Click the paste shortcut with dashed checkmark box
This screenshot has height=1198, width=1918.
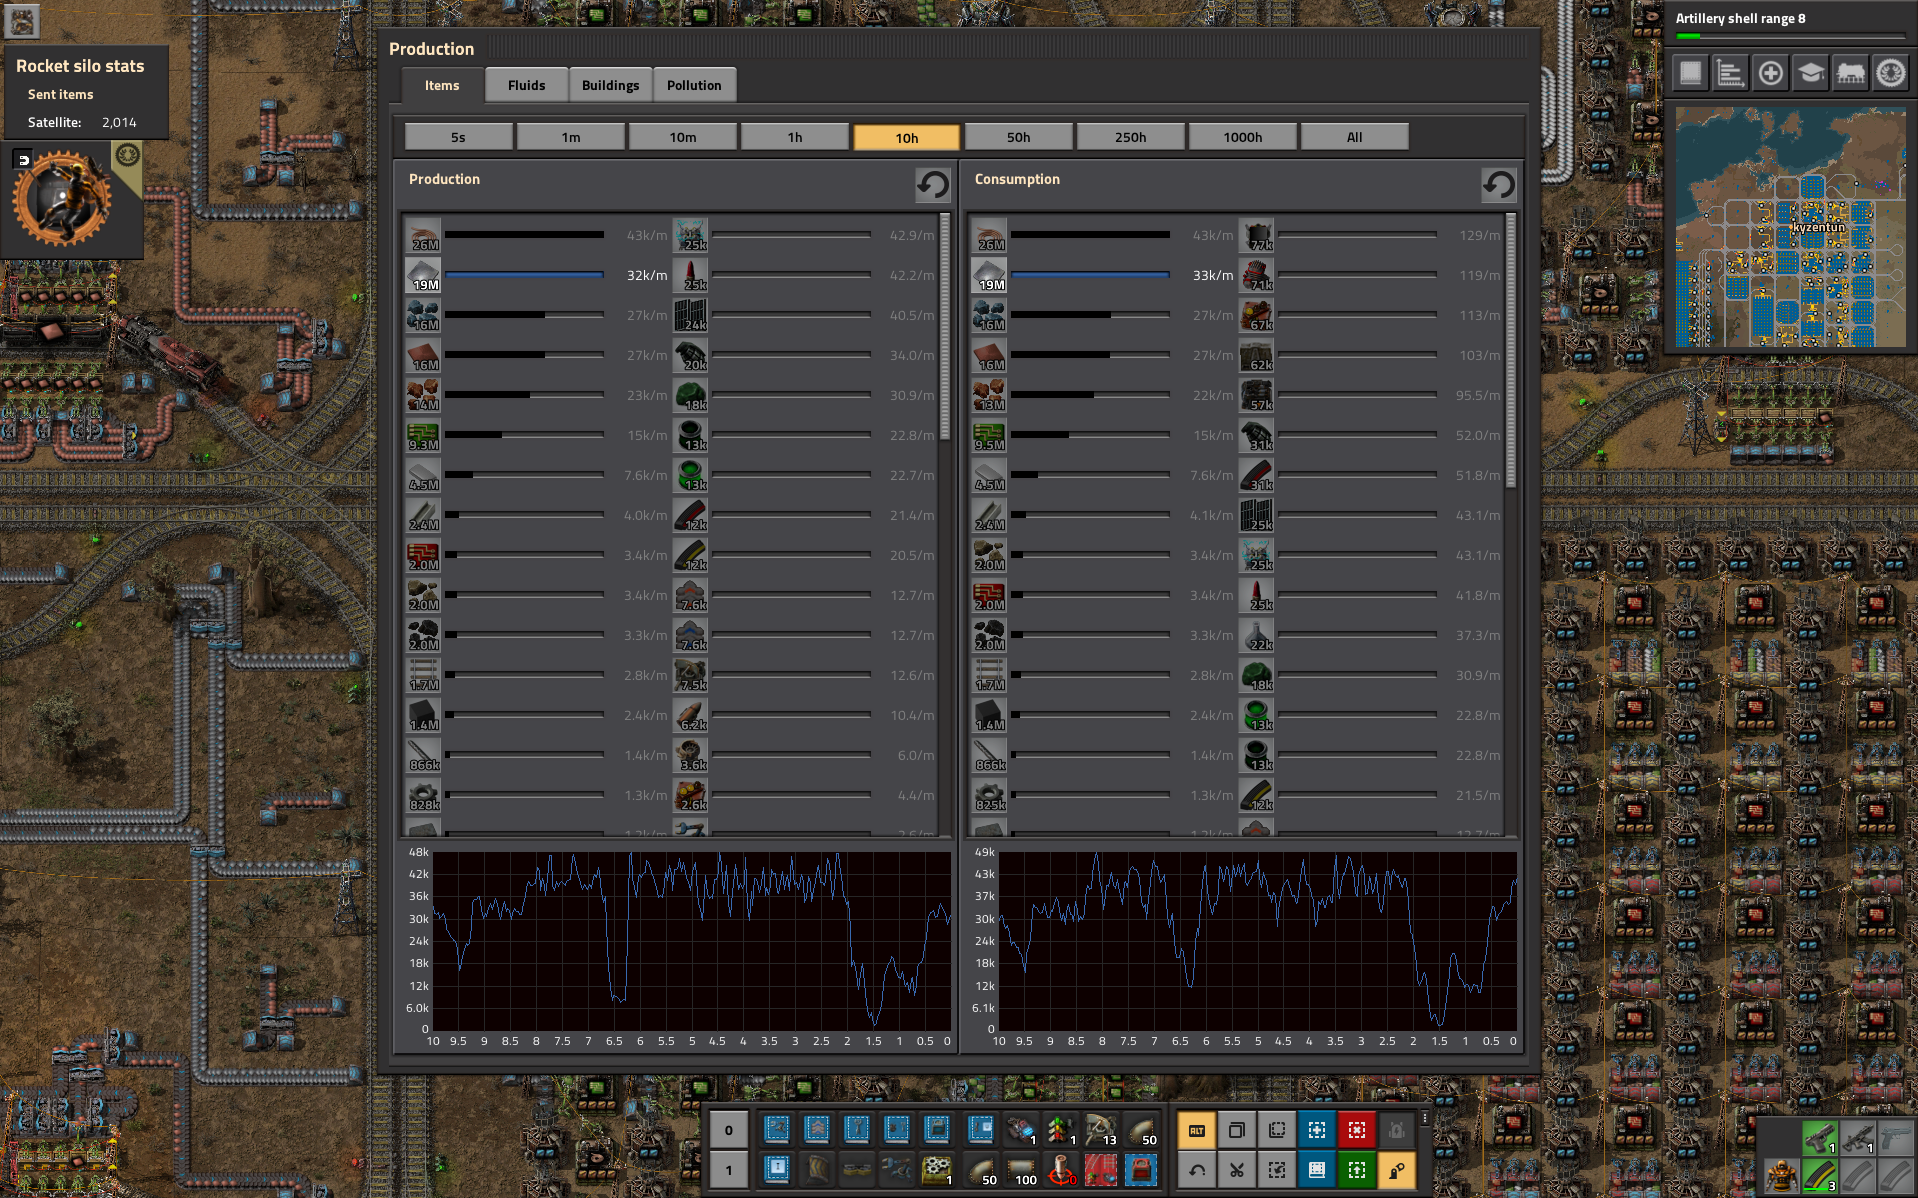coord(1276,1169)
